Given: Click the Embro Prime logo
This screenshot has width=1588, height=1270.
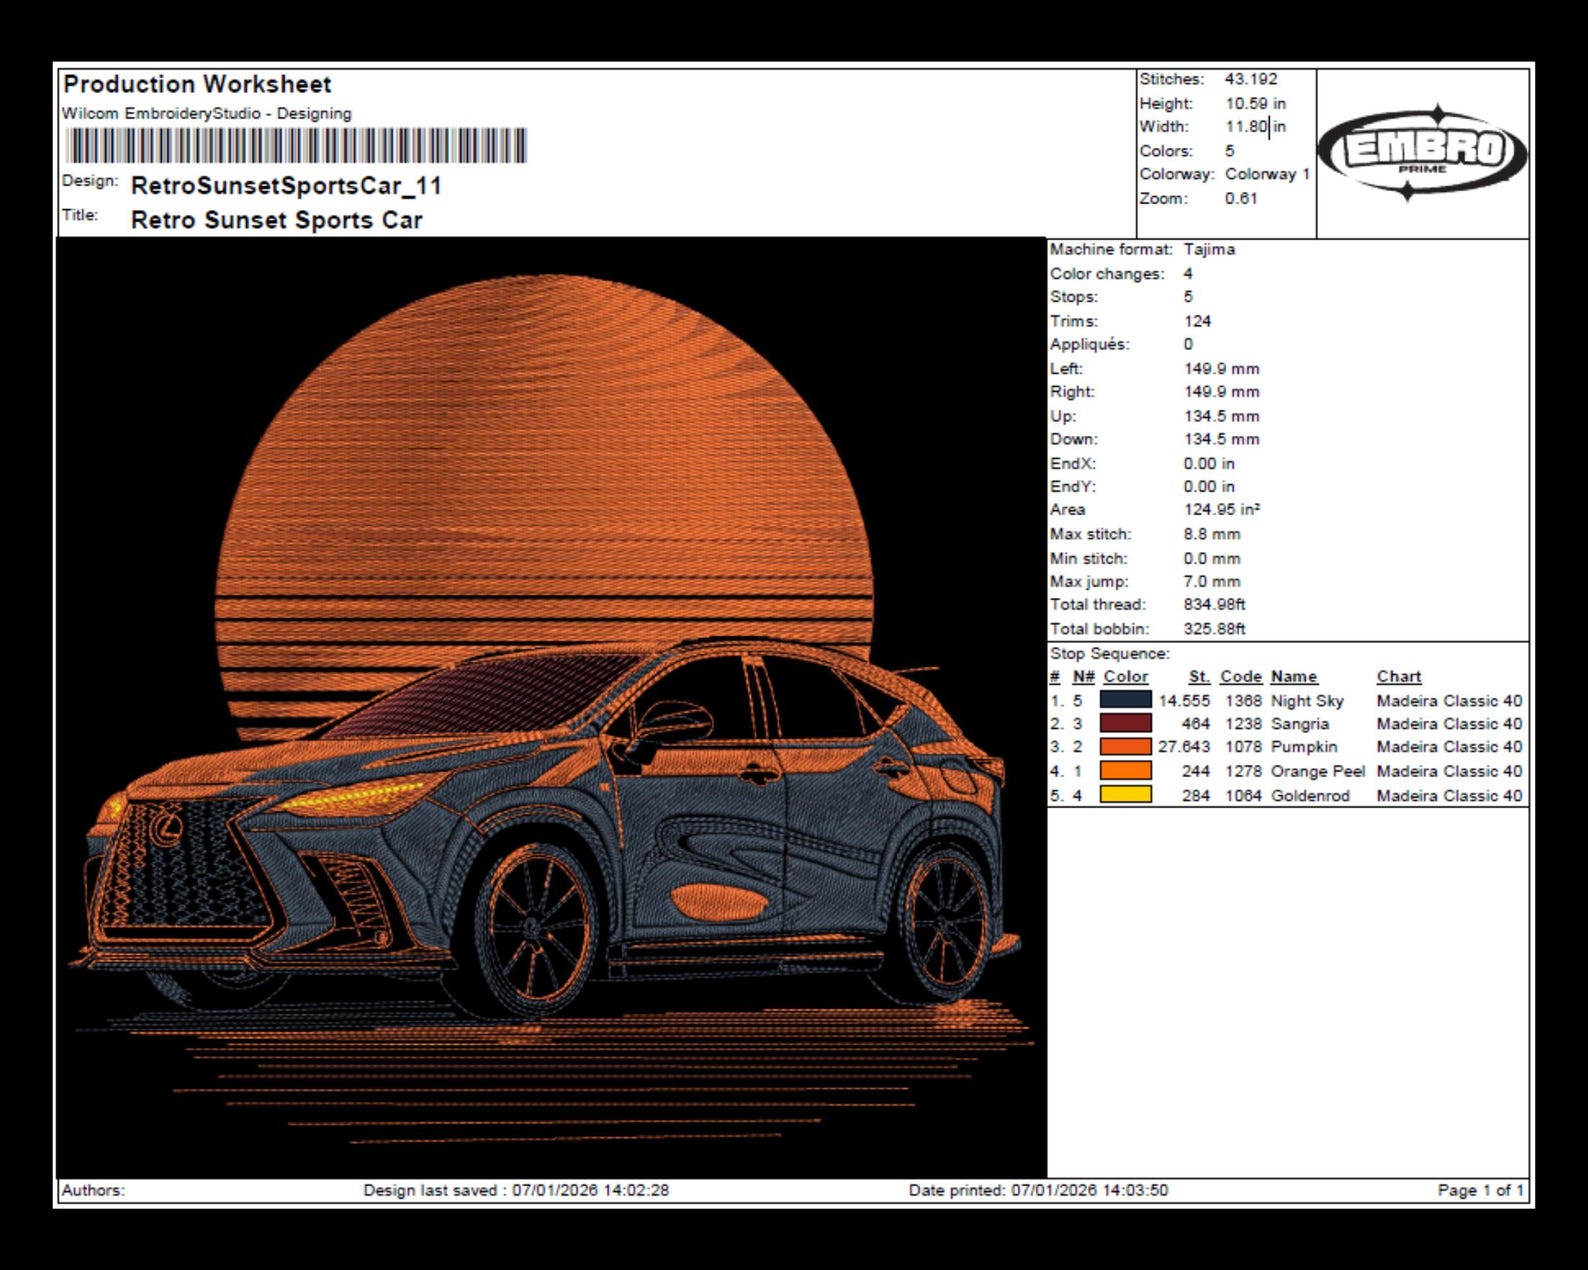Looking at the screenshot, I should (x=1423, y=154).
